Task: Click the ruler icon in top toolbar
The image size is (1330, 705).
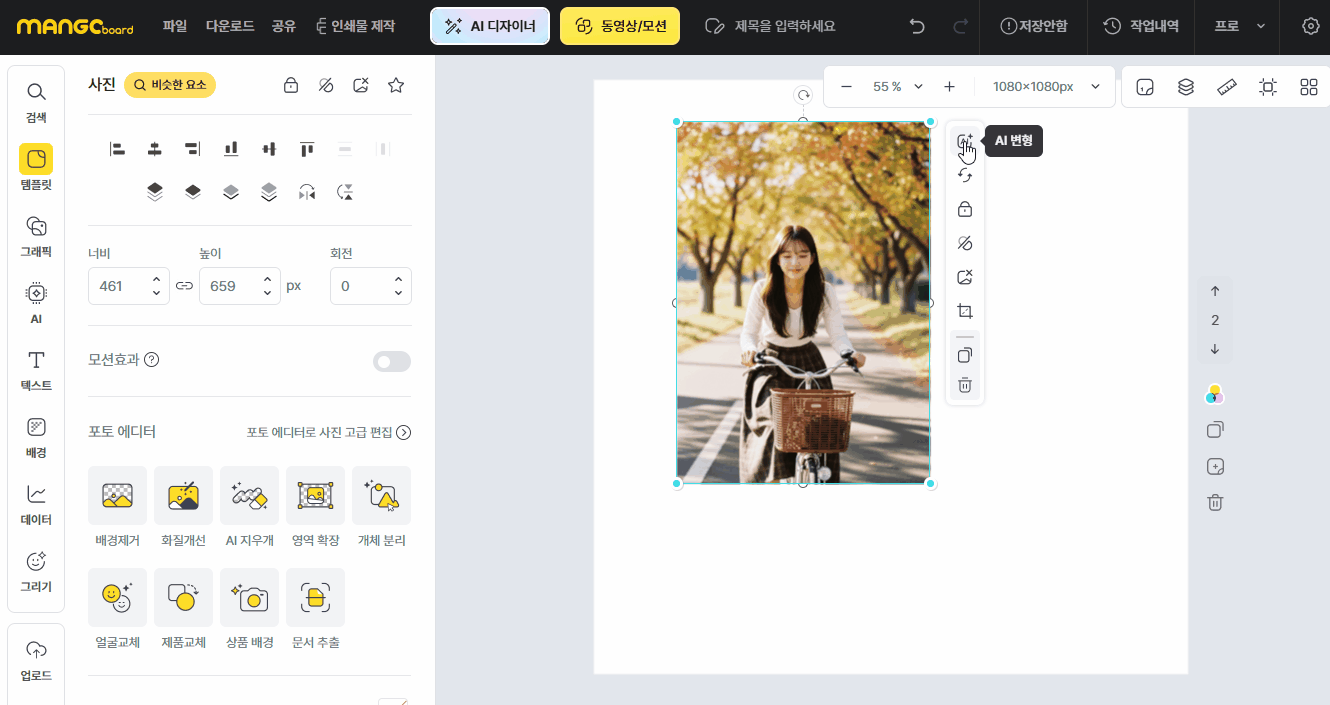Action: coord(1227,87)
